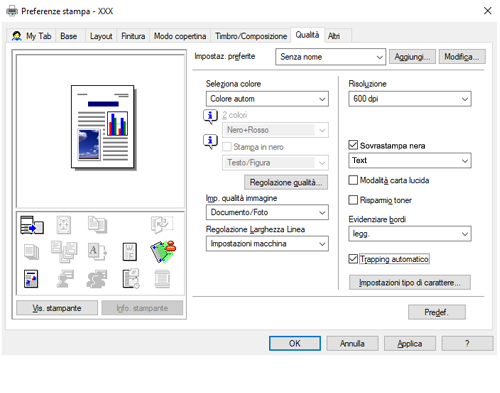Open the Imp. qualità immagine Documento/Foto dropdown
This screenshot has height=393, width=500.
point(267,212)
